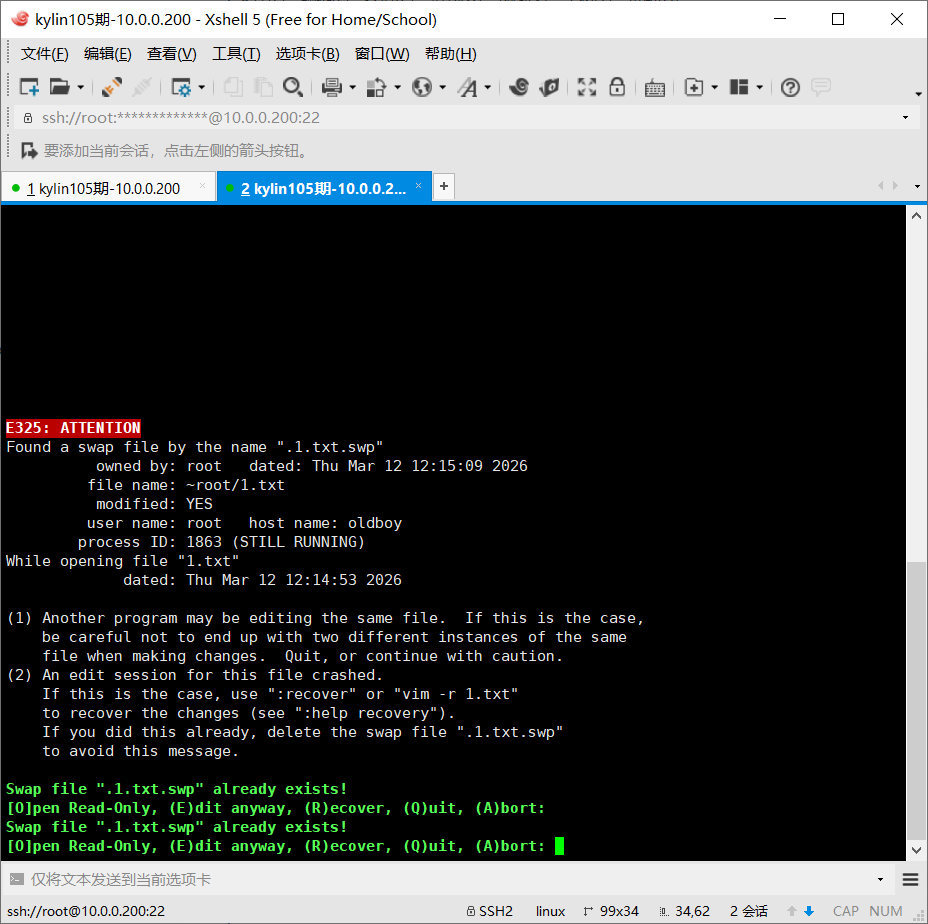Click the file transfer icon
Image resolution: width=928 pixels, height=924 pixels.
tap(376, 88)
